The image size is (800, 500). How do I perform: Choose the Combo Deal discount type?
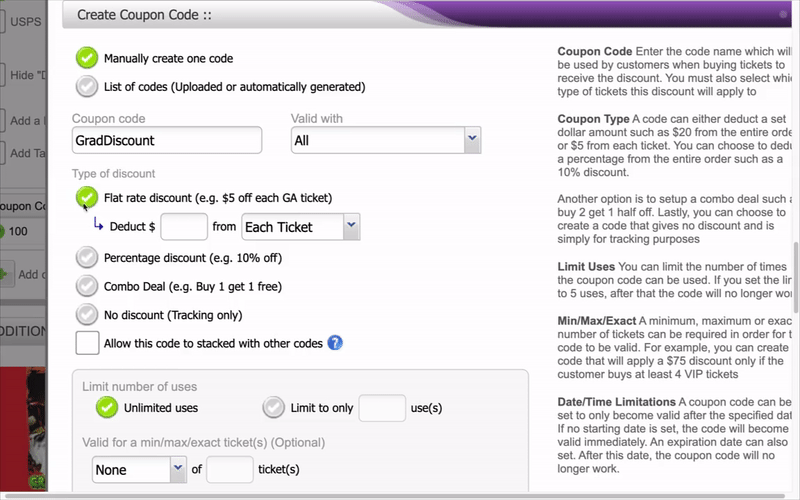pos(88,286)
